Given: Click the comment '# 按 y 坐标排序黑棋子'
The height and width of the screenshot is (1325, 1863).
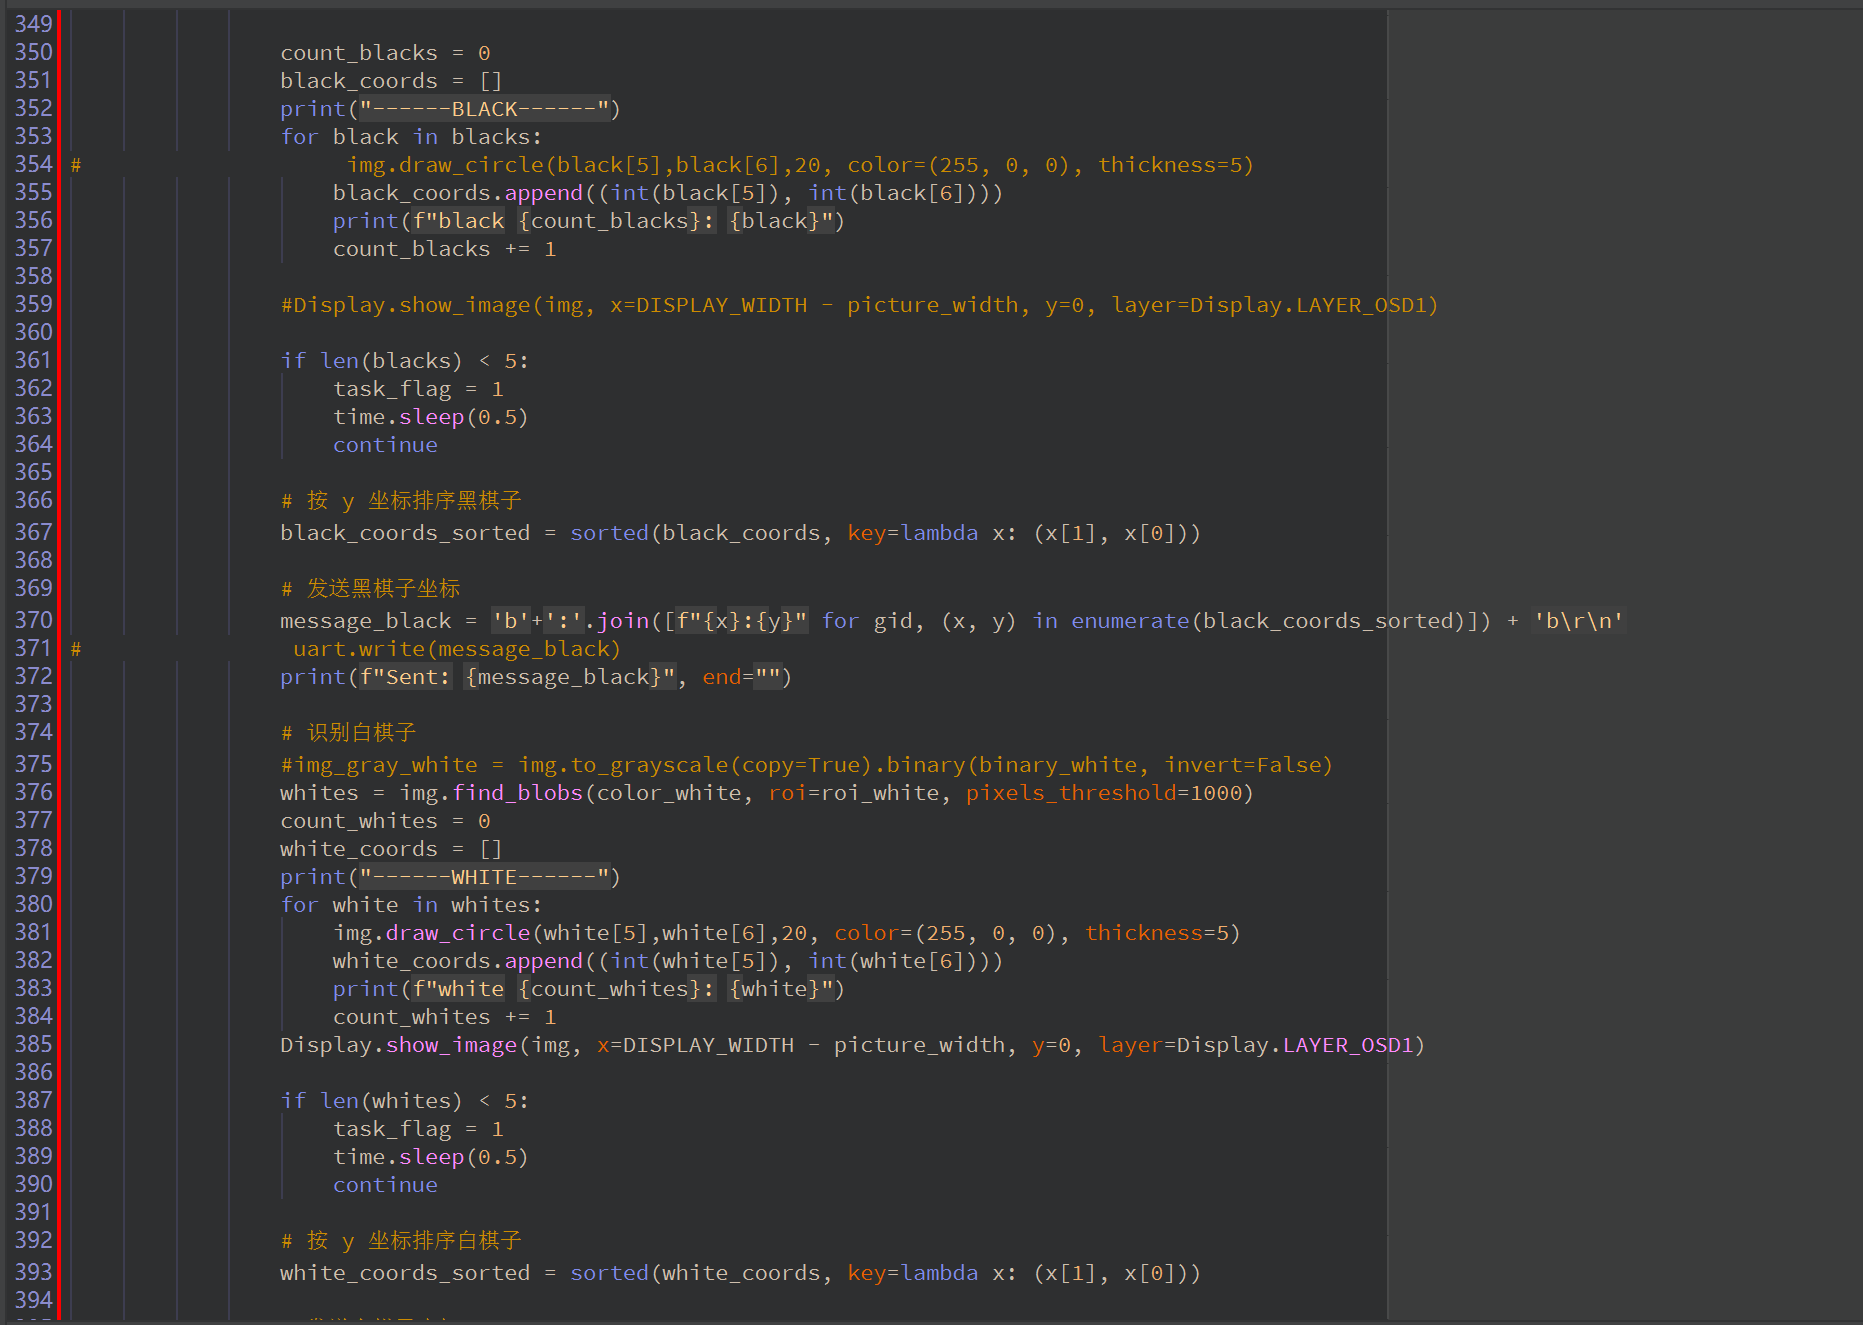Looking at the screenshot, I should [x=401, y=501].
